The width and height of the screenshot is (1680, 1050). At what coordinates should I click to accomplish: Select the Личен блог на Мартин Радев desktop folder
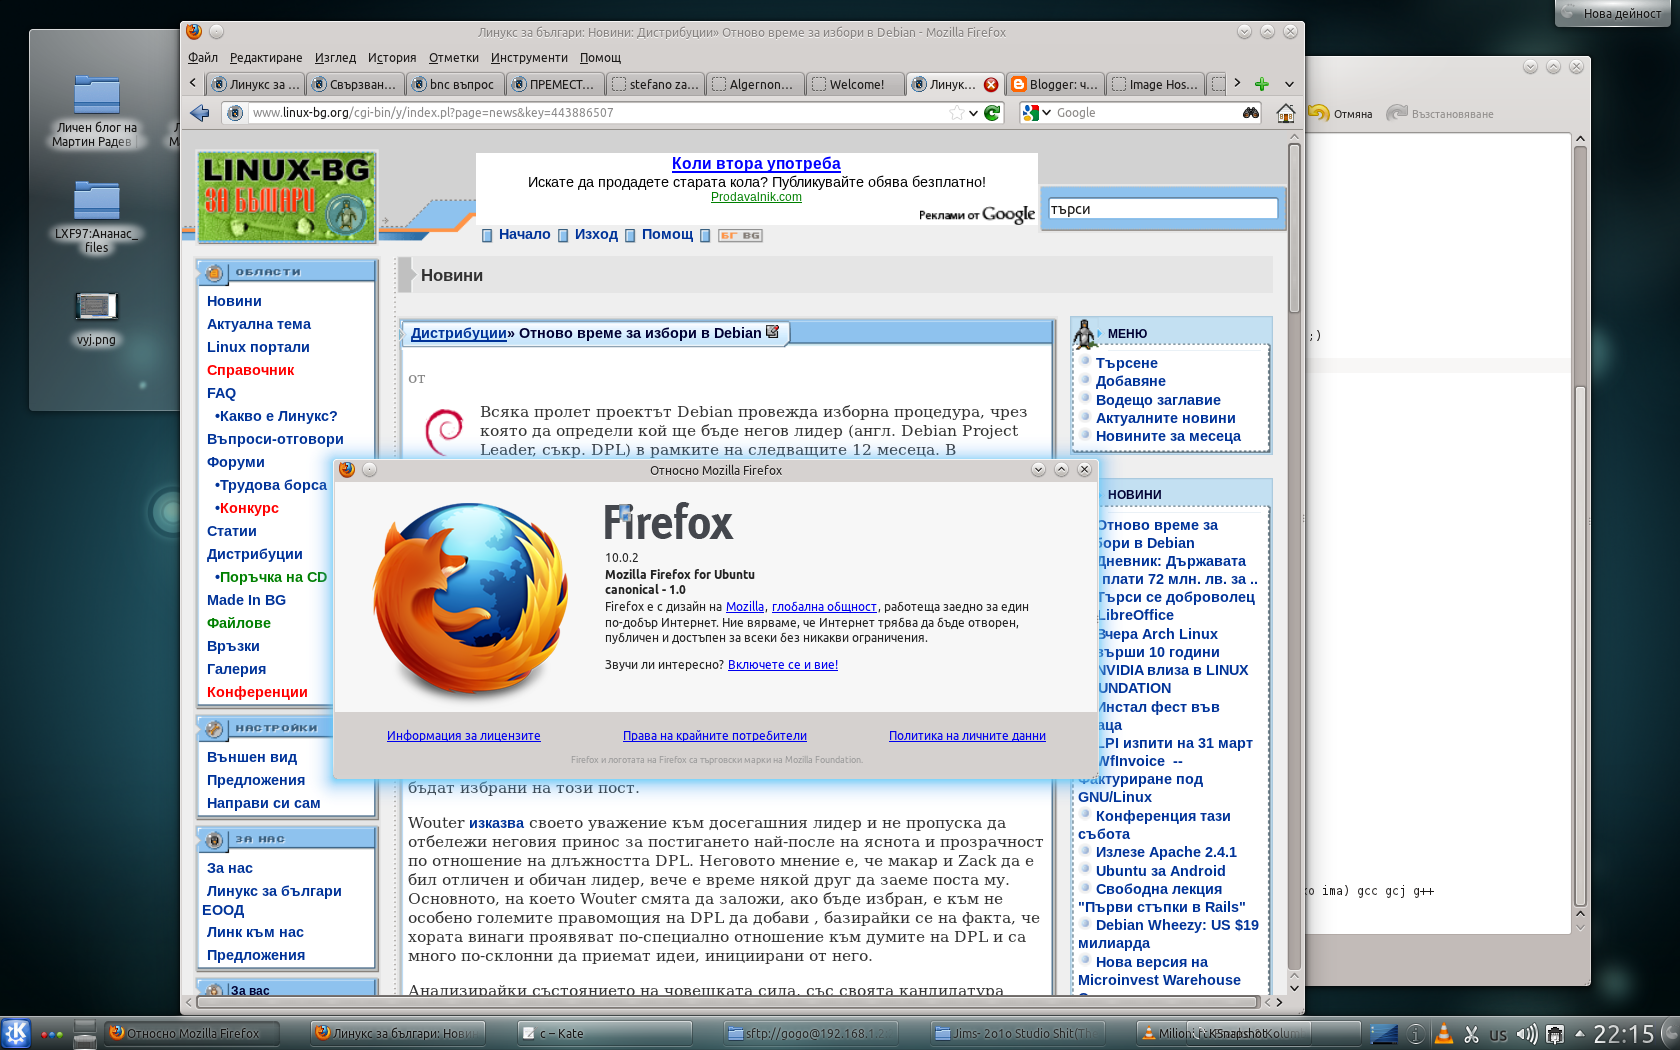coord(96,111)
